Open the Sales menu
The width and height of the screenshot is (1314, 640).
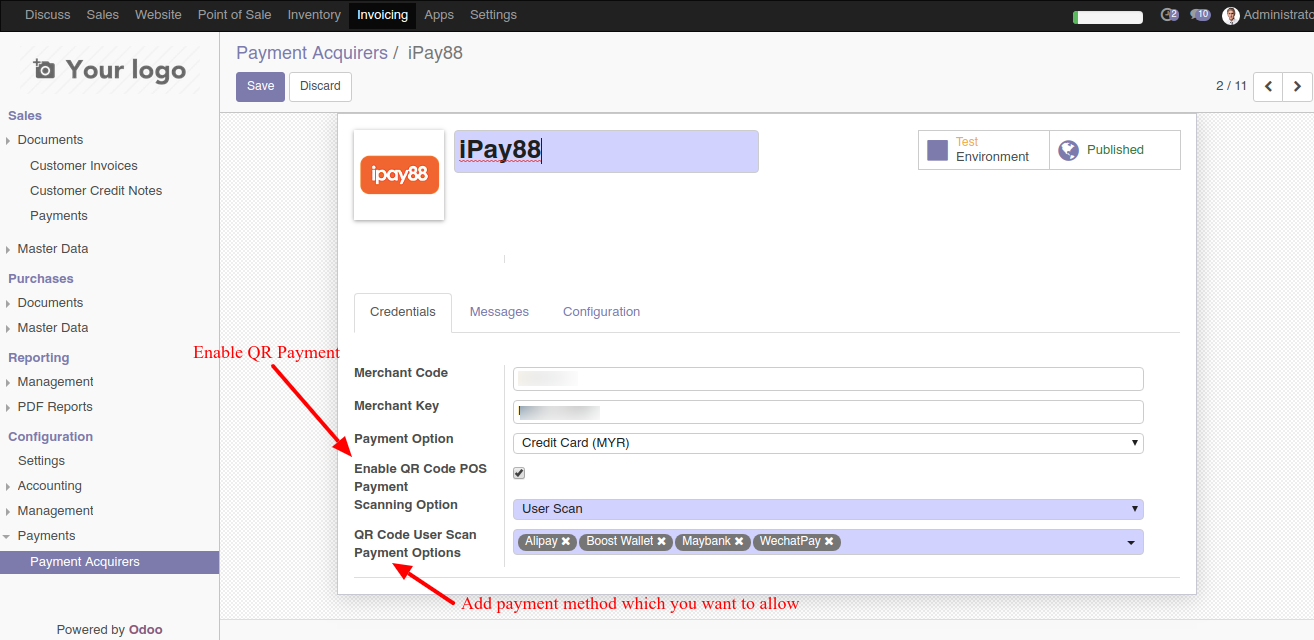(103, 15)
